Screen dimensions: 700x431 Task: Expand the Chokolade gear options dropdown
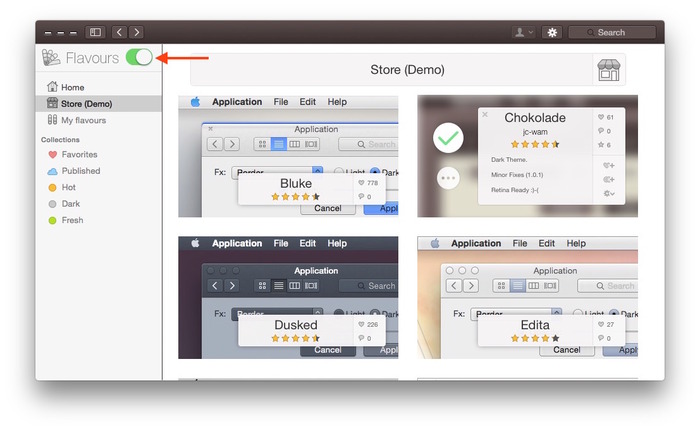coord(609,193)
